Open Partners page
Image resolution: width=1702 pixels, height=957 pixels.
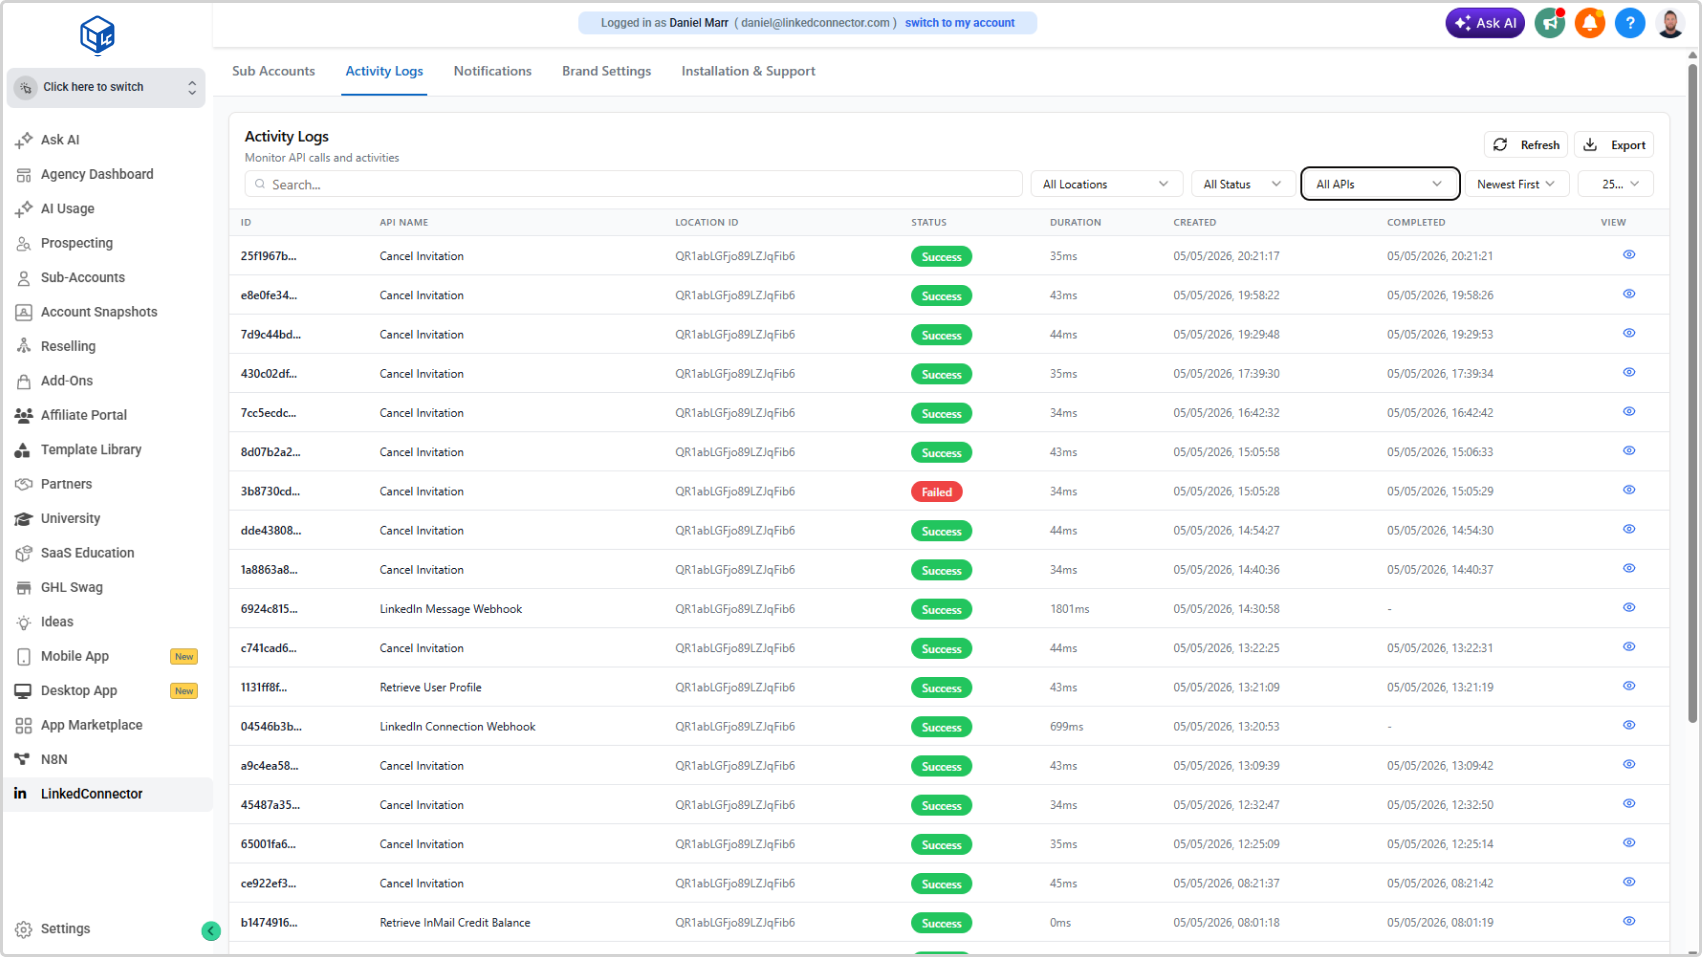[x=66, y=484]
